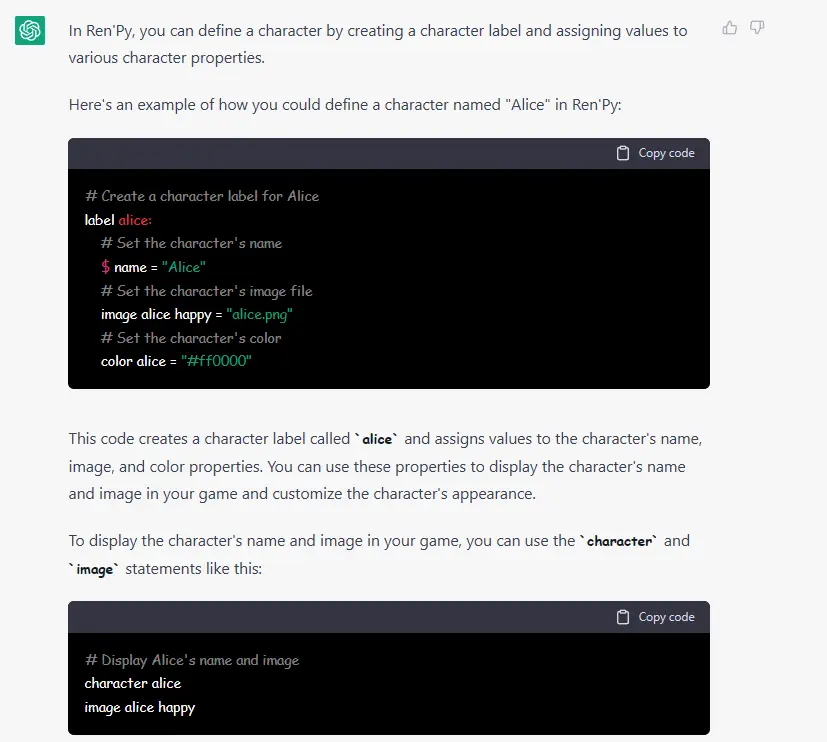
Task: Click the code line '$ name = "Alice"'
Action: [x=153, y=267]
